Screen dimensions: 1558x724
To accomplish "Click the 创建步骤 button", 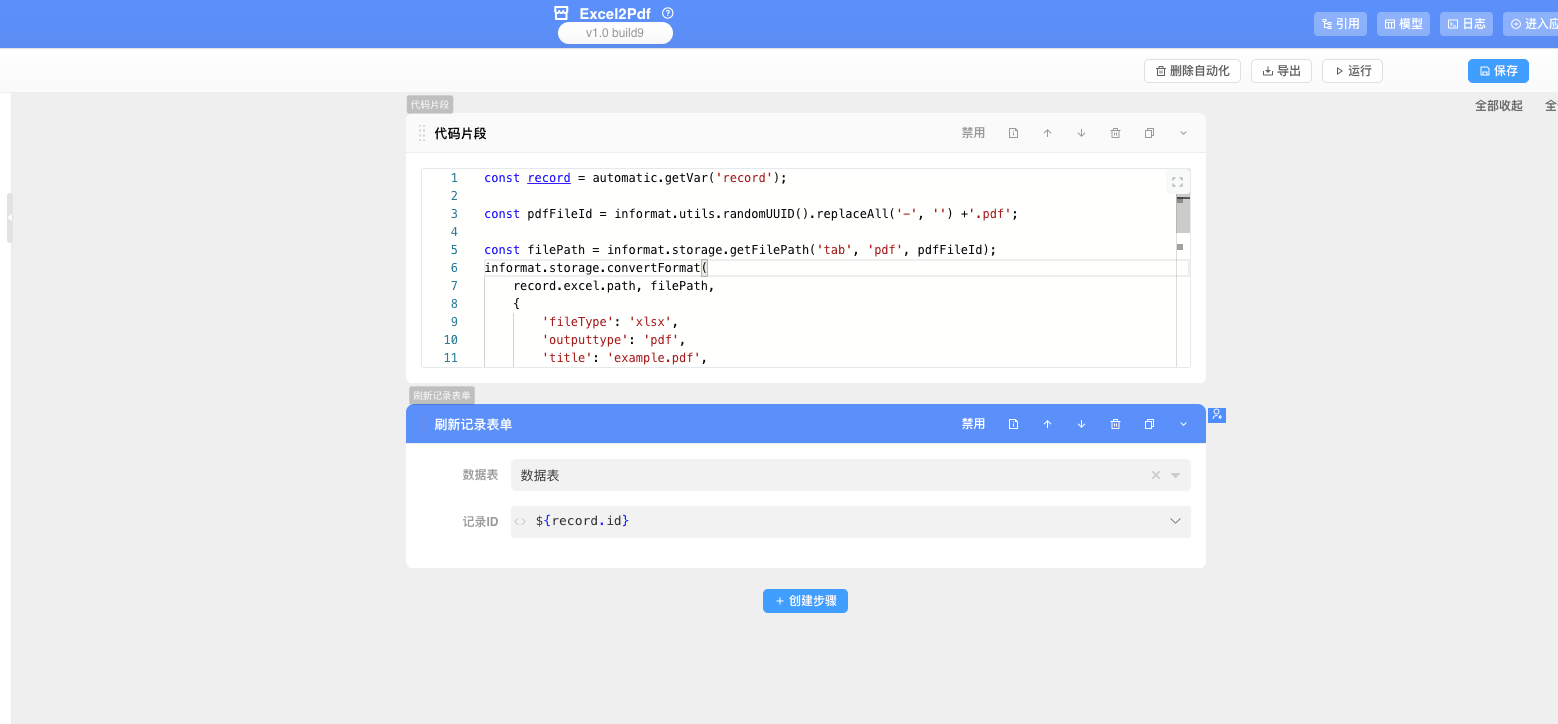I will (805, 601).
